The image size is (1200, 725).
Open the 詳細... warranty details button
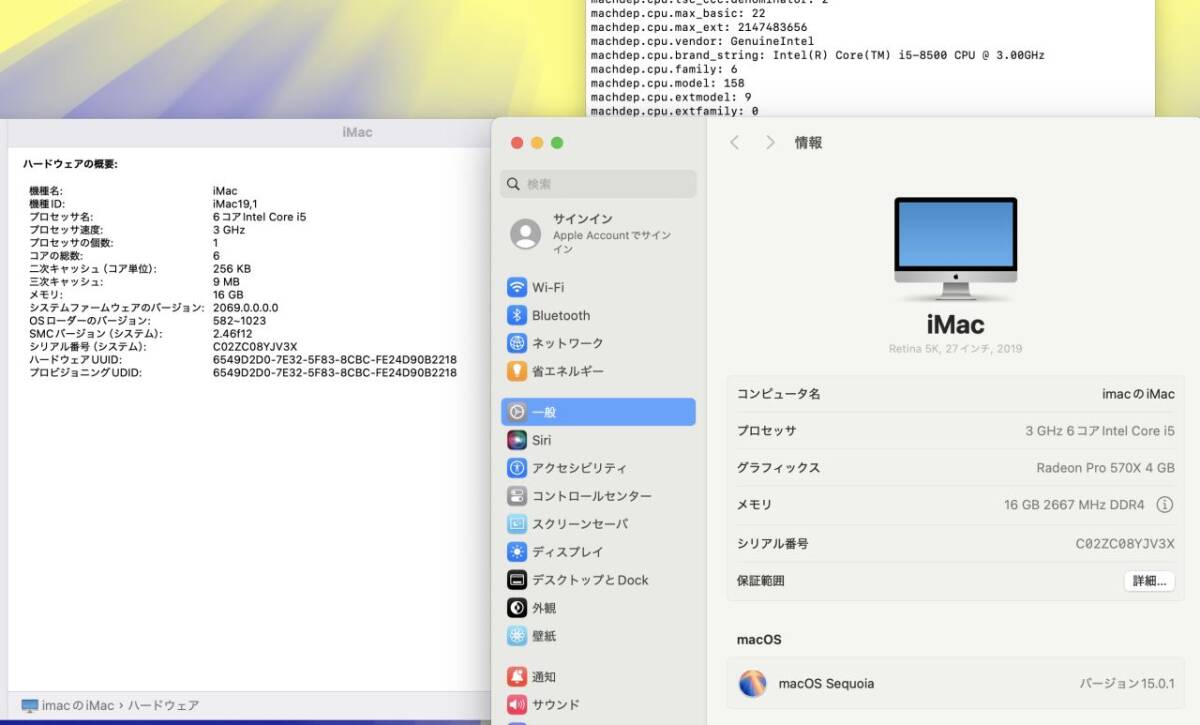click(x=1149, y=581)
